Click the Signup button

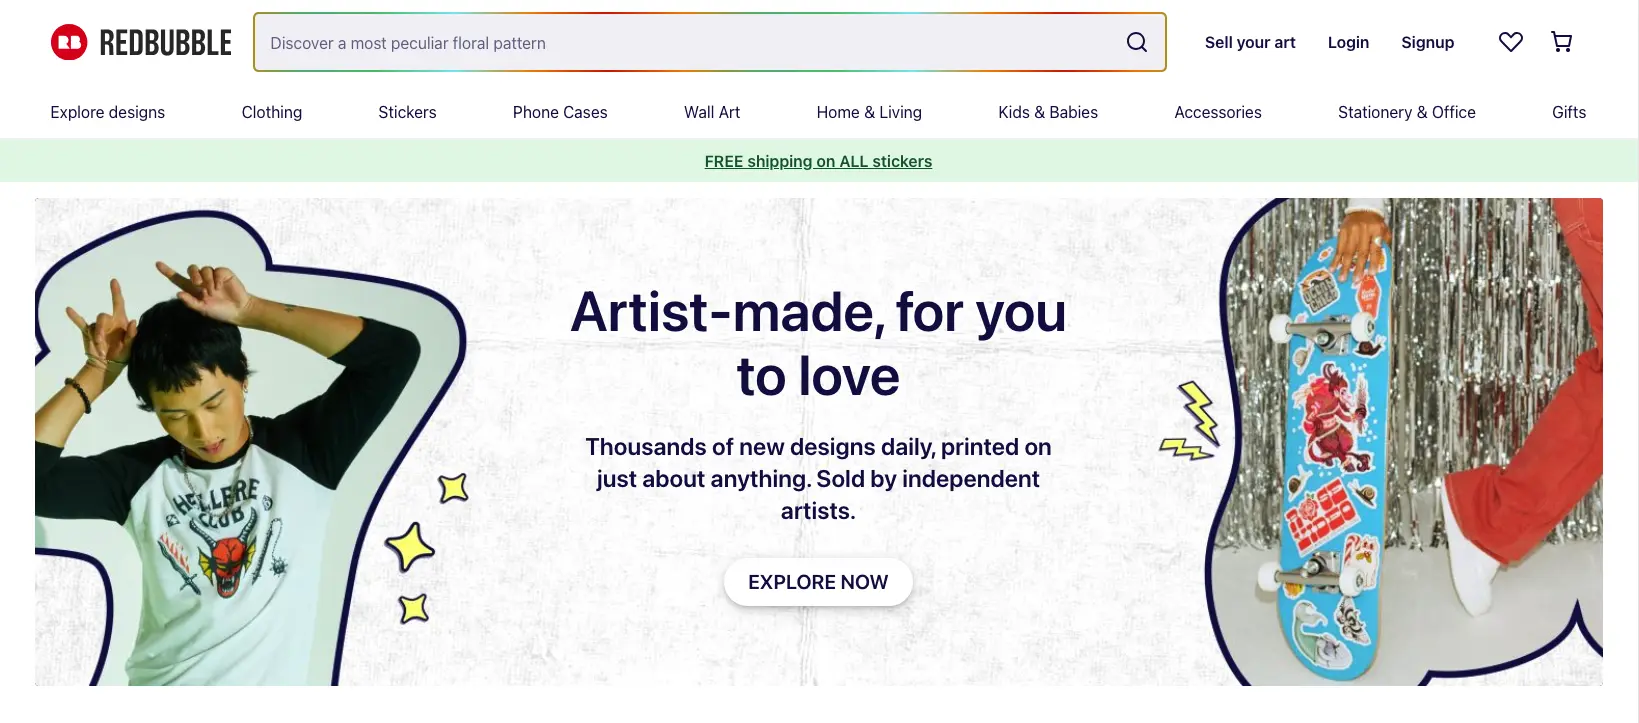click(1427, 42)
